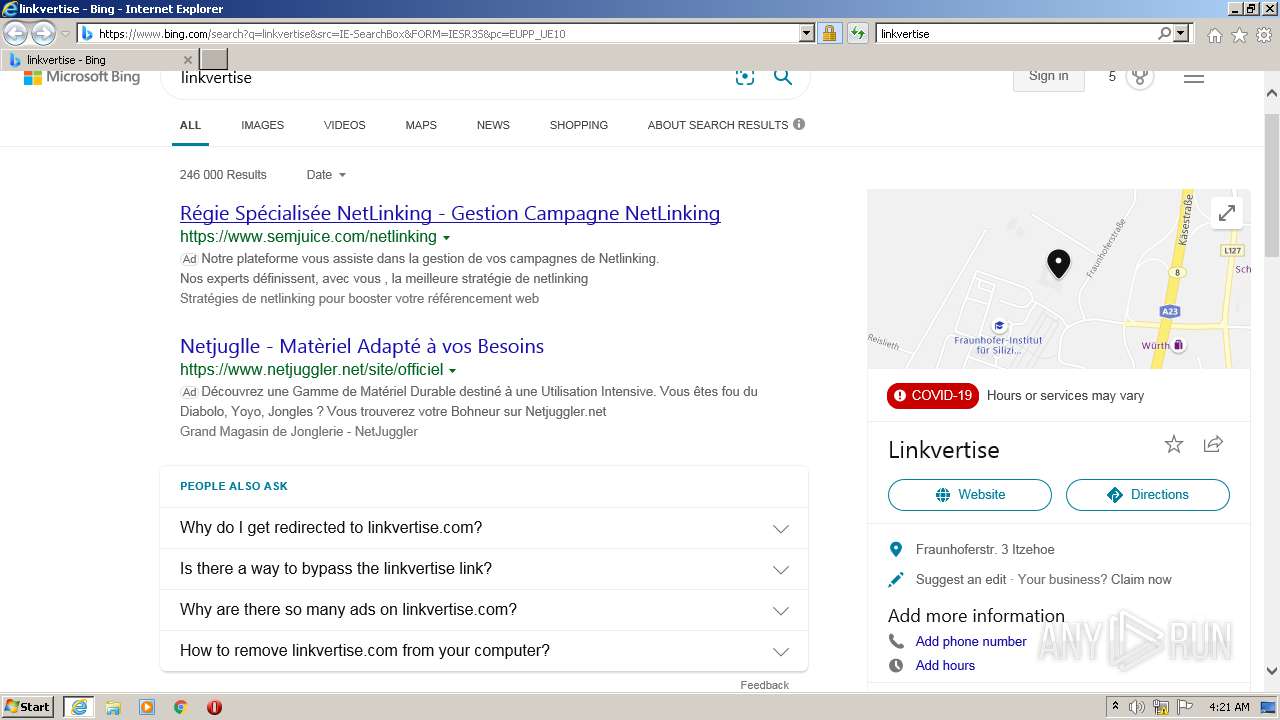The image size is (1280, 720).
Task: Share the Linkvertise listing
Action: [1213, 444]
